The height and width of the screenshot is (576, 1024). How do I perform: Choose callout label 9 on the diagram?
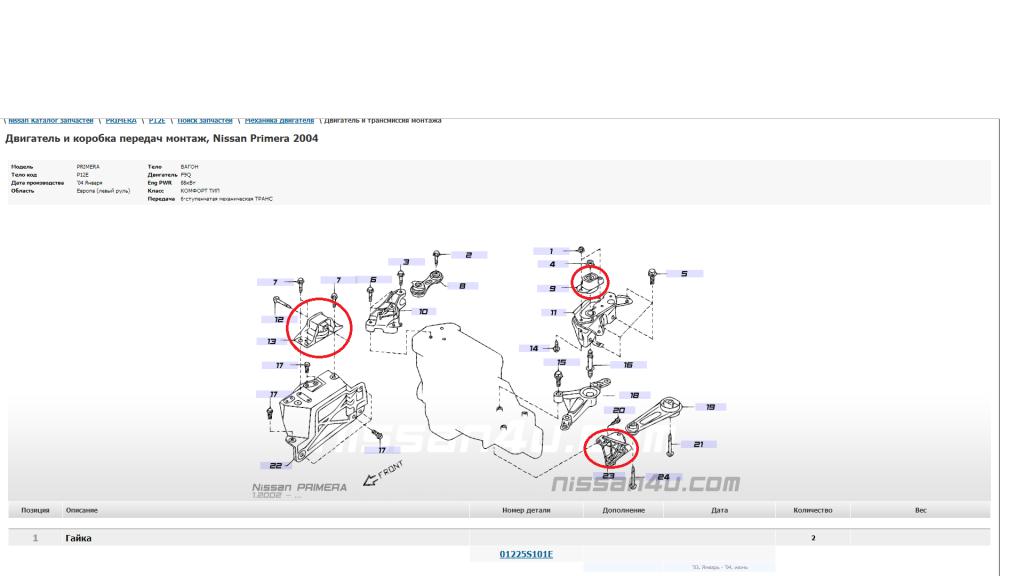click(x=552, y=288)
